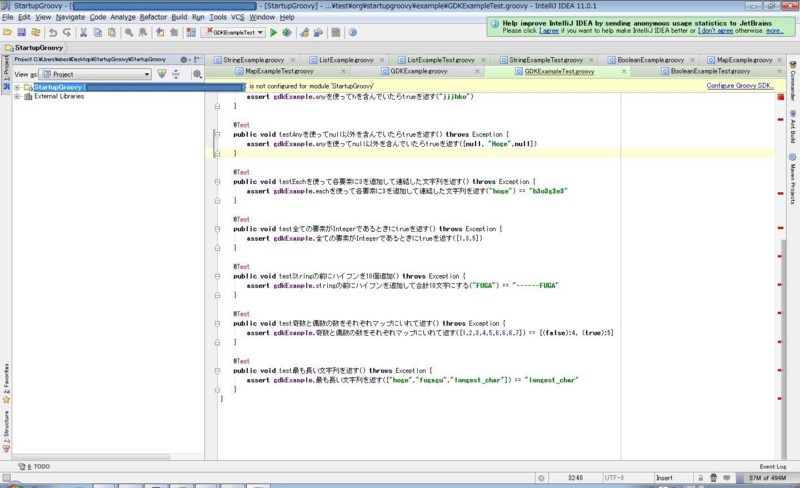Click the Synchronize toolbar icon
This screenshot has height=488, width=800.
pyautogui.click(x=36, y=32)
